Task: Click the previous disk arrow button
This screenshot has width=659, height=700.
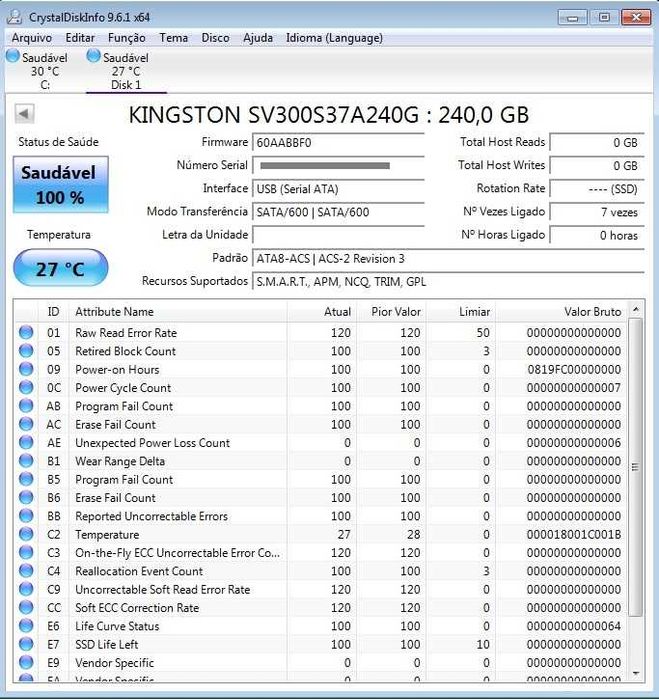Action: (24, 113)
